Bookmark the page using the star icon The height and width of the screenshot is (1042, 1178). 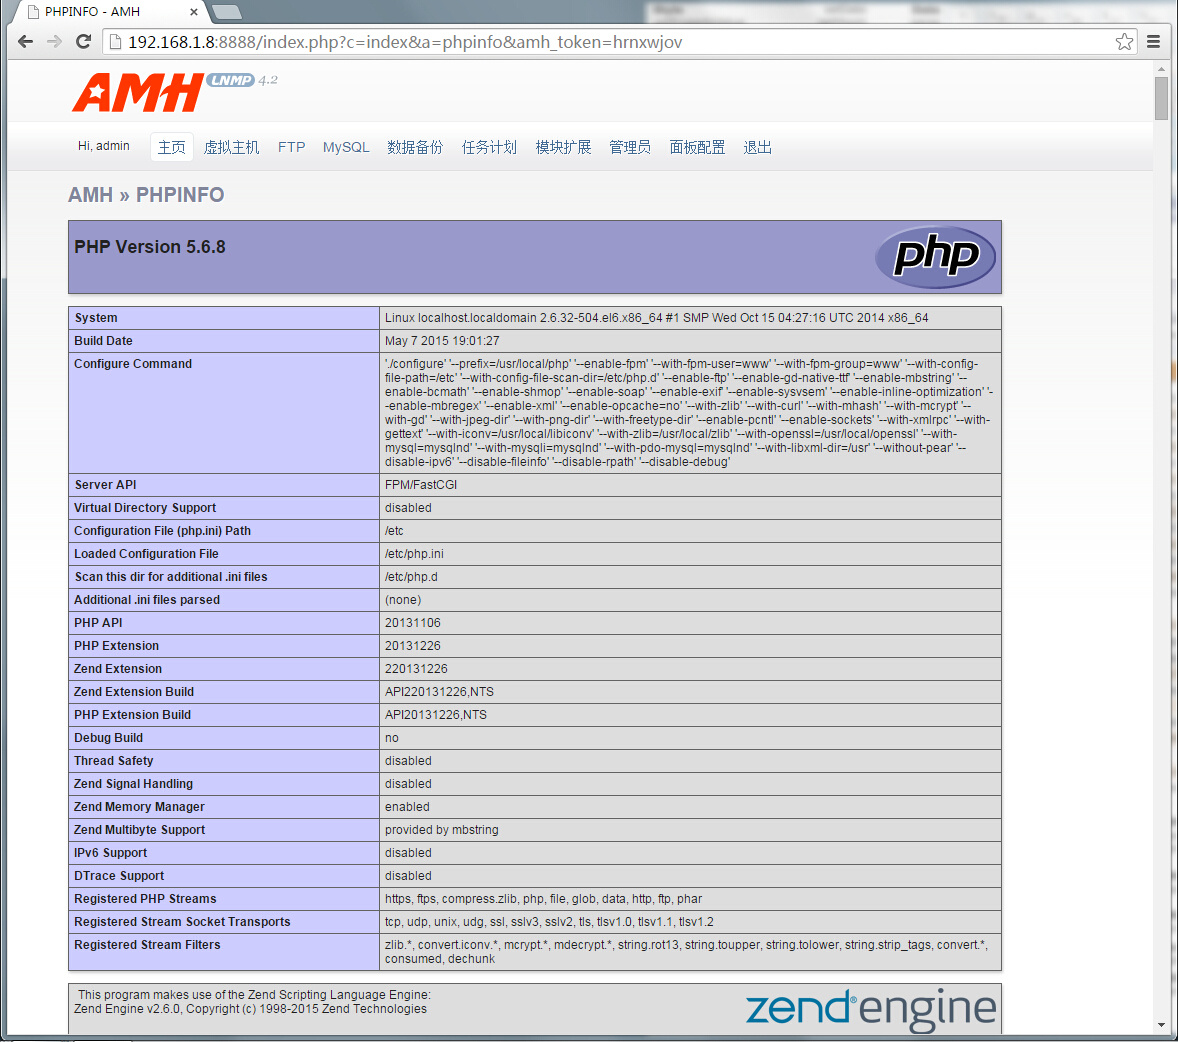click(1124, 41)
